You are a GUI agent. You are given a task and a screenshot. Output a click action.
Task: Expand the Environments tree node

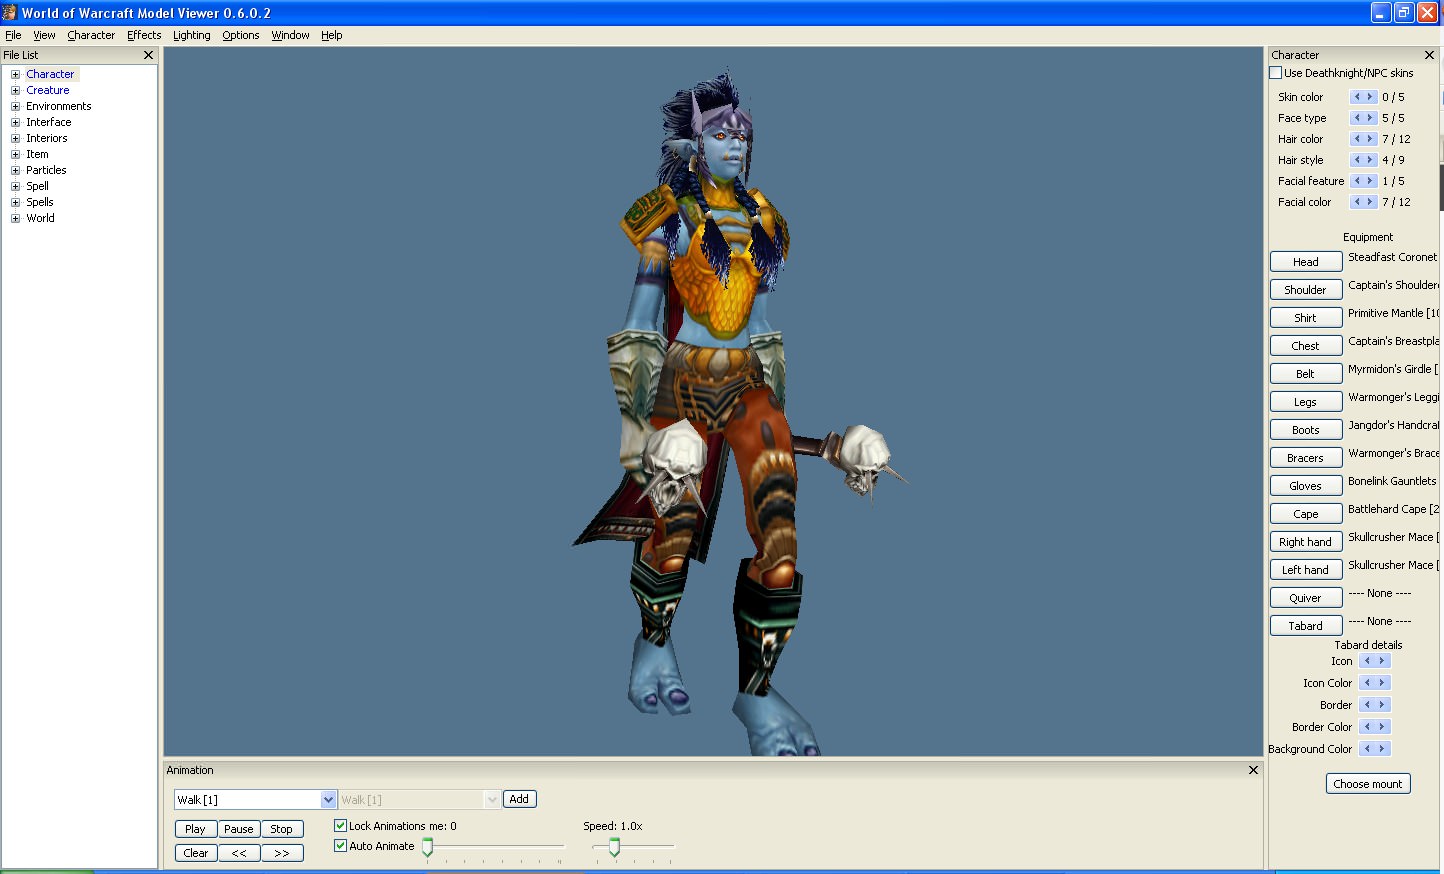pyautogui.click(x=15, y=106)
